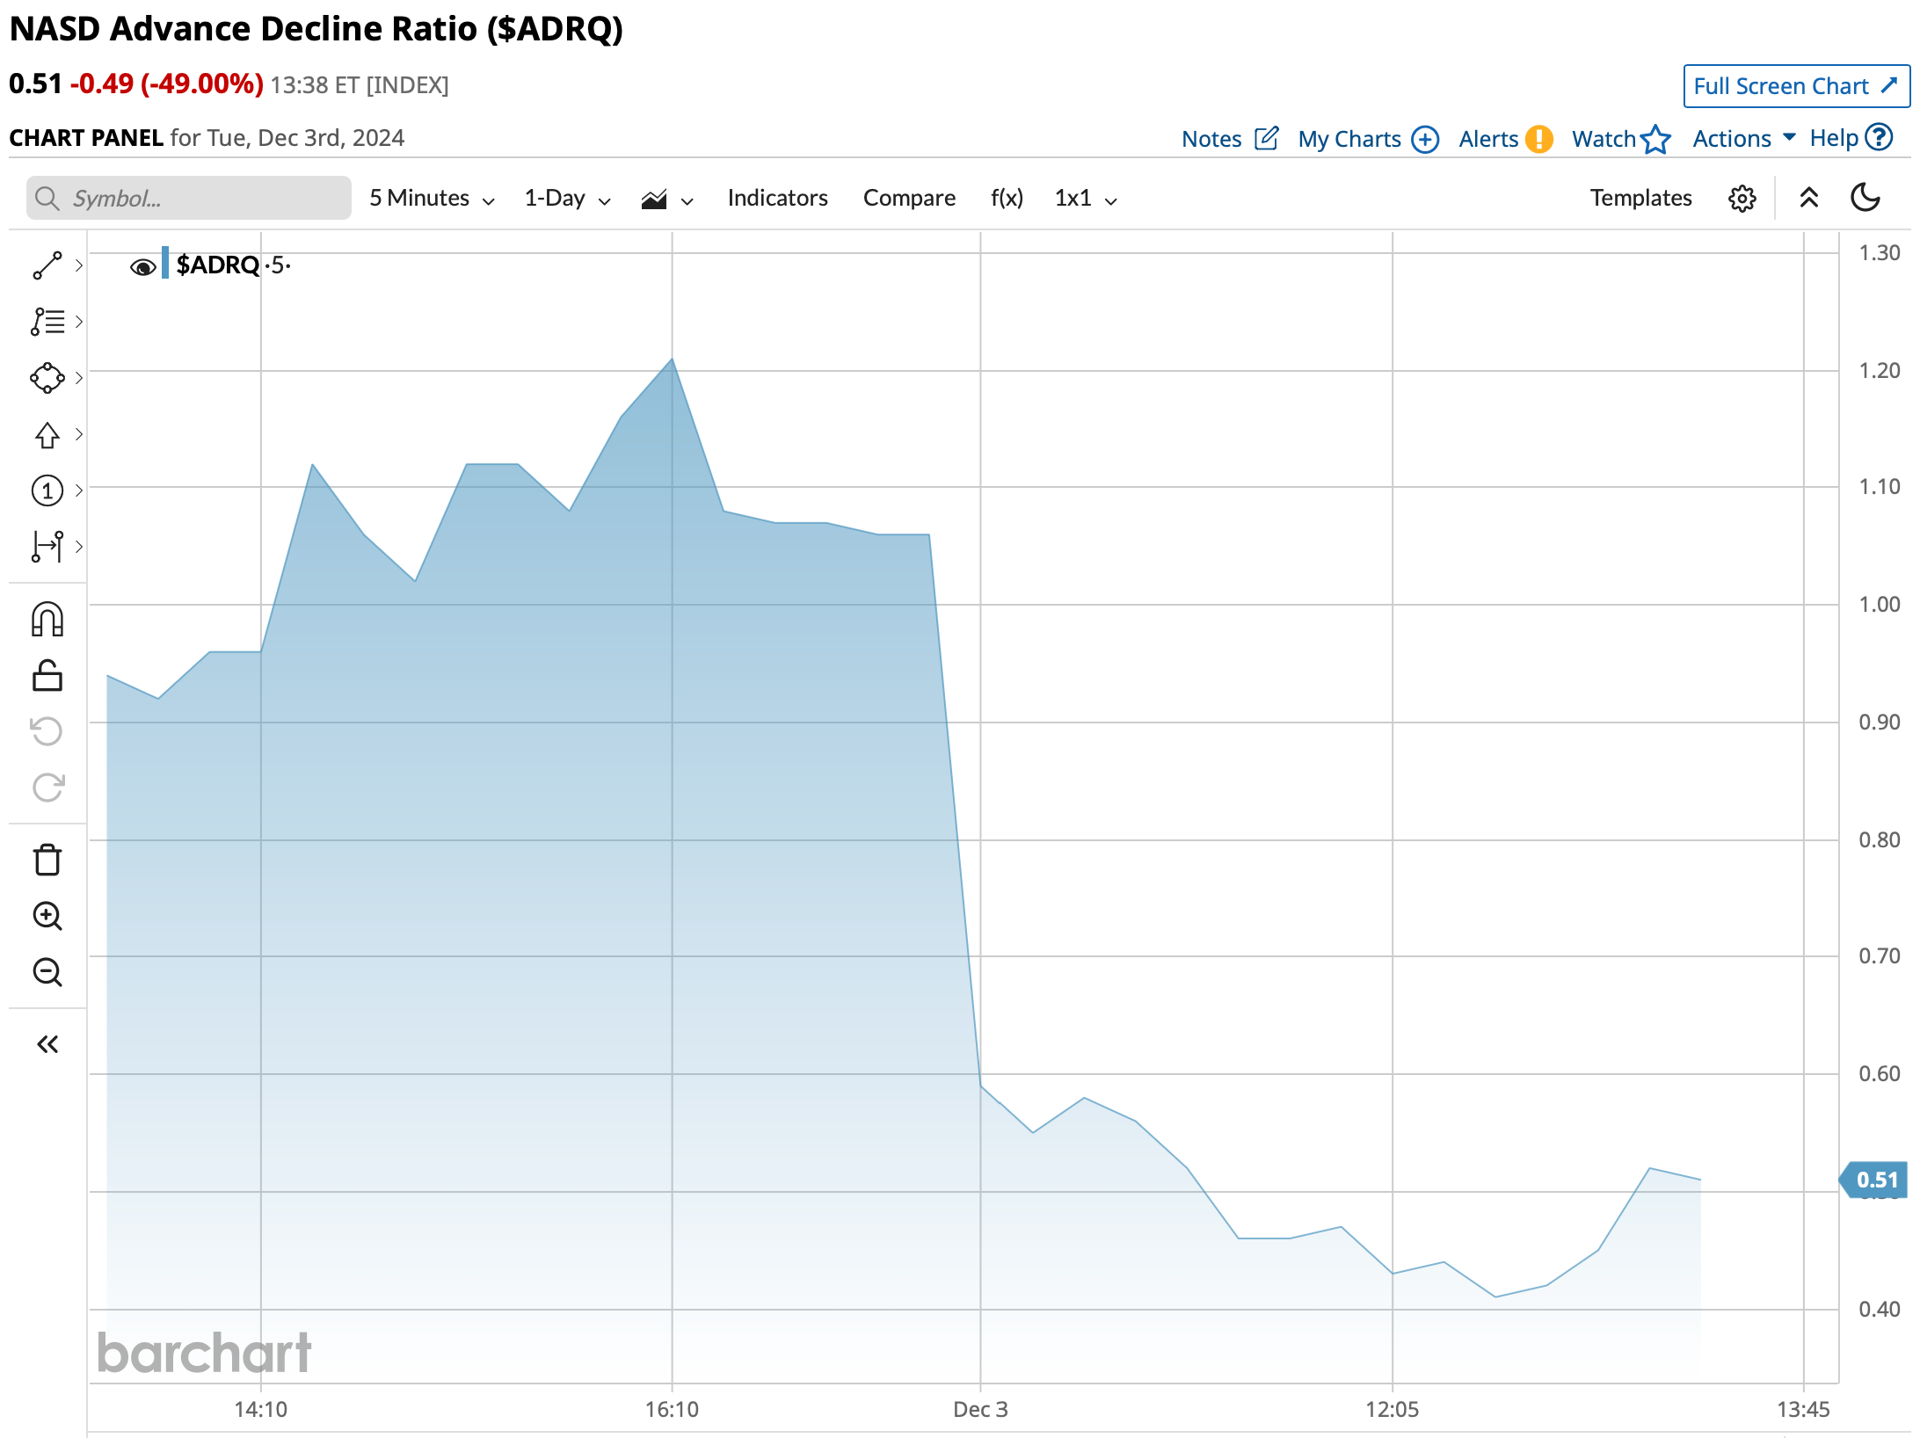The image size is (1920, 1438).
Task: Zoom in using the magnifier plus icon
Action: tap(47, 916)
